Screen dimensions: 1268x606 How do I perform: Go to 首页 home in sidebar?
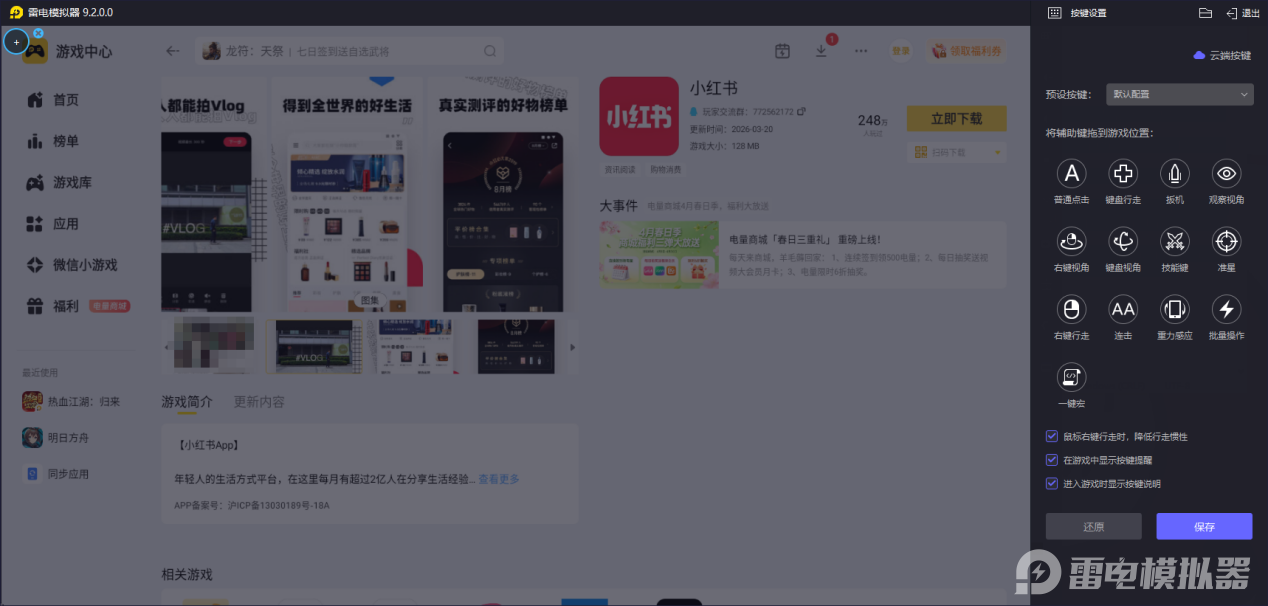53,100
